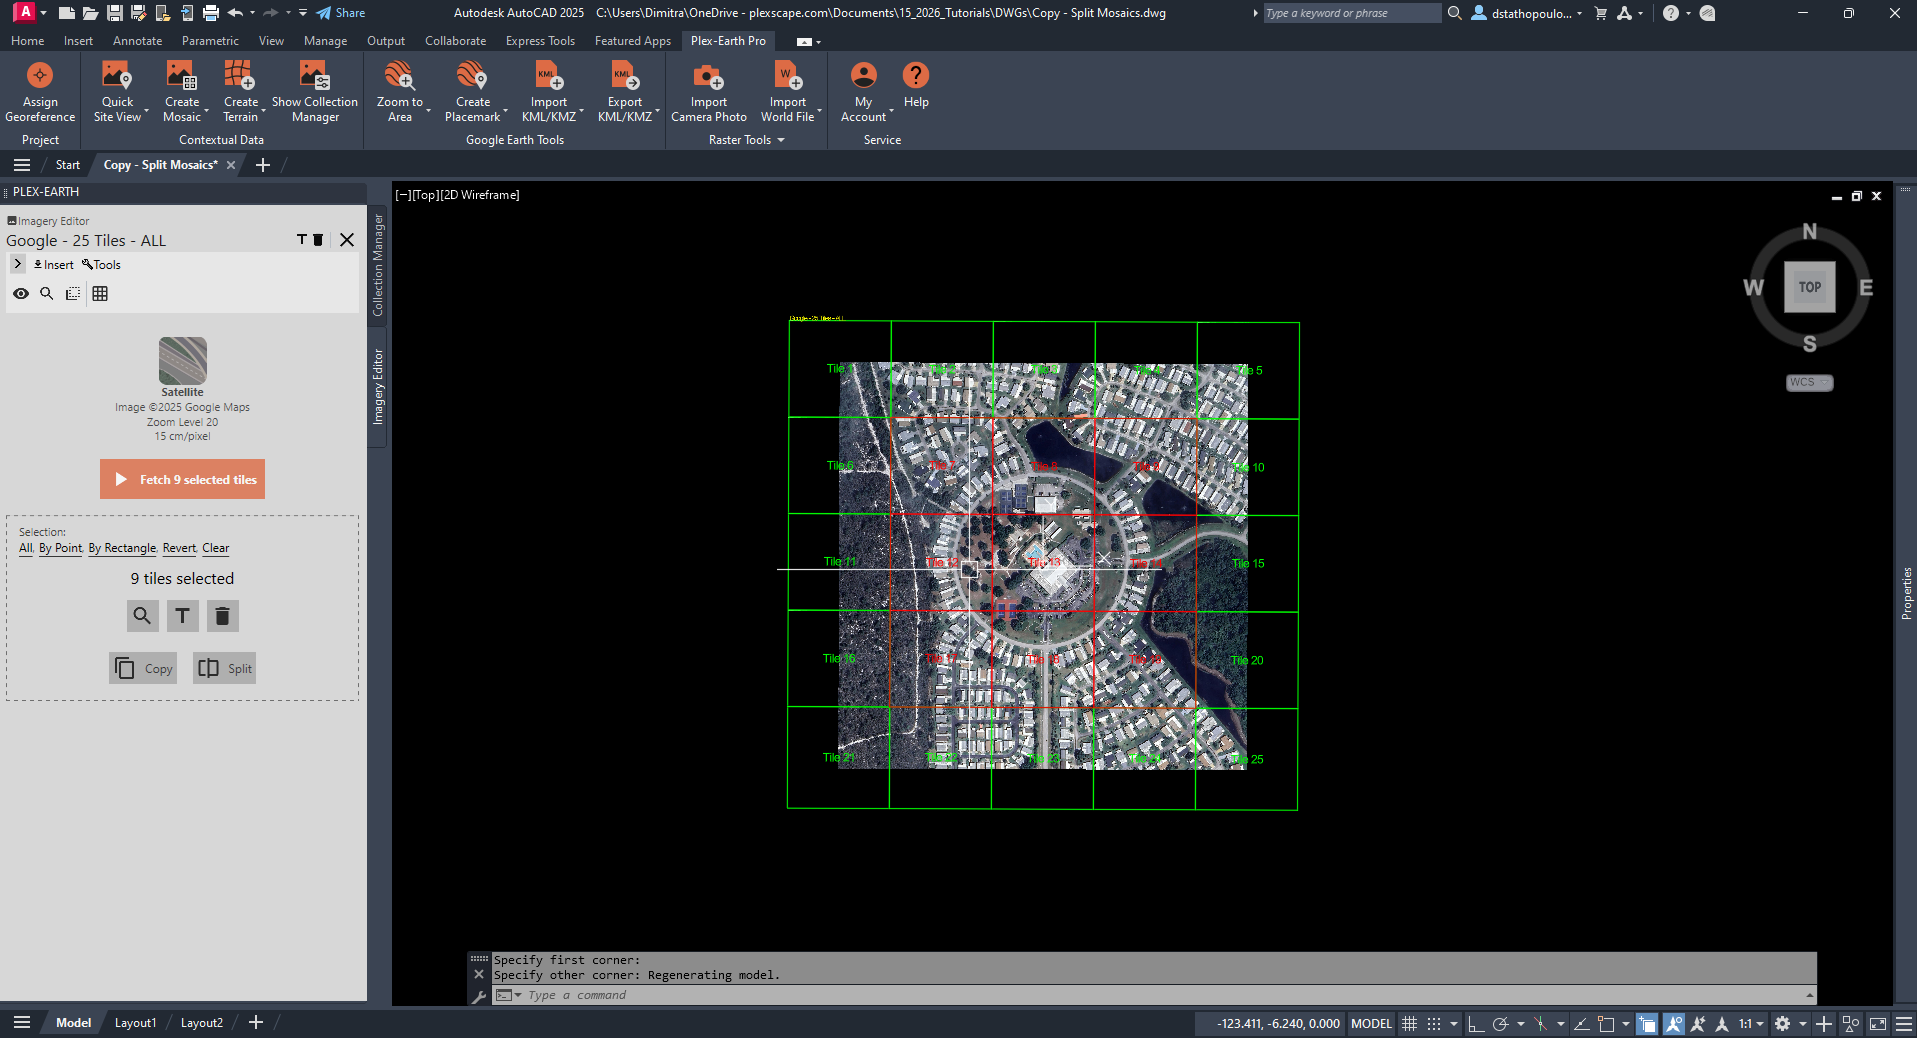Open the My Account icon
The width and height of the screenshot is (1917, 1038).
(863, 76)
